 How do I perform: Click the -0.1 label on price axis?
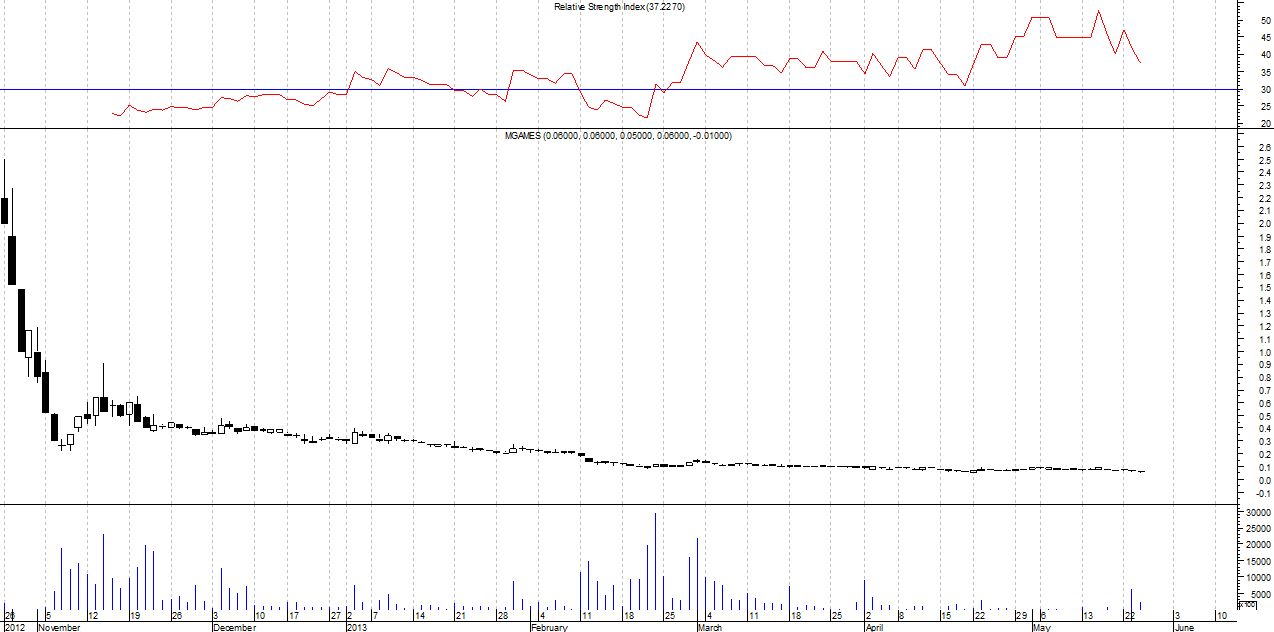(1264, 493)
